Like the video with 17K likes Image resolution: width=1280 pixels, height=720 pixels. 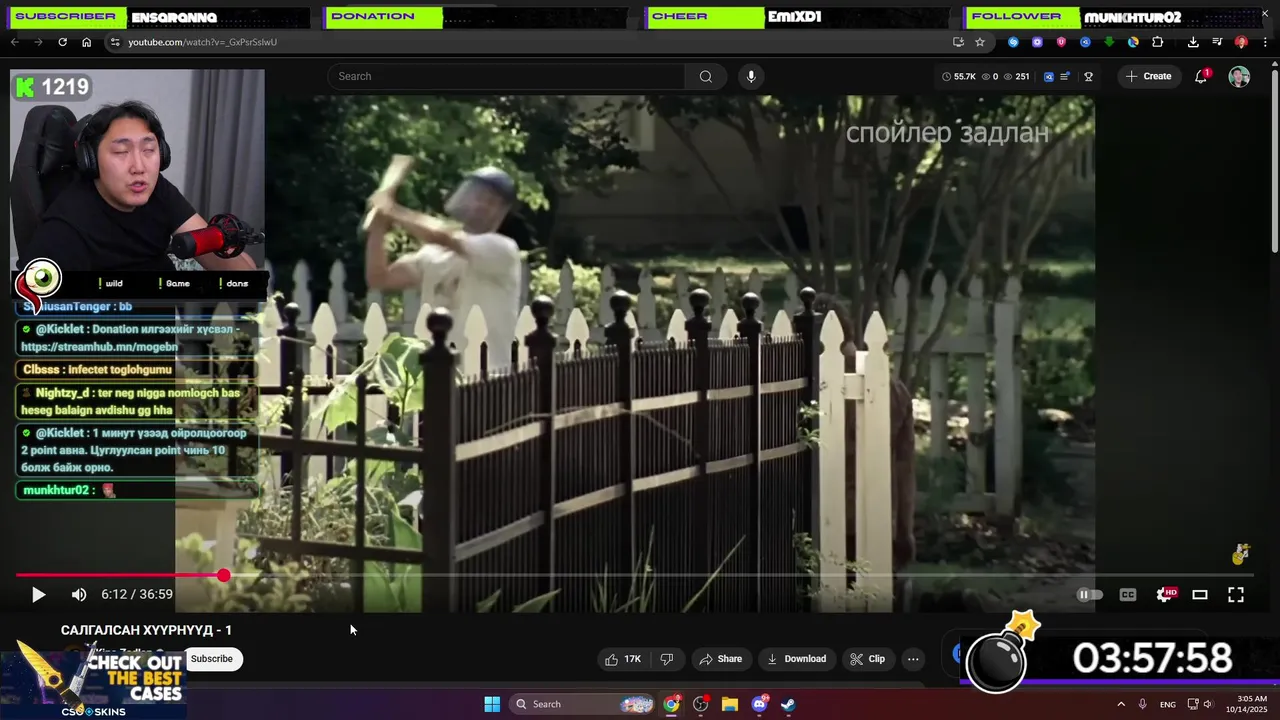[x=623, y=659]
